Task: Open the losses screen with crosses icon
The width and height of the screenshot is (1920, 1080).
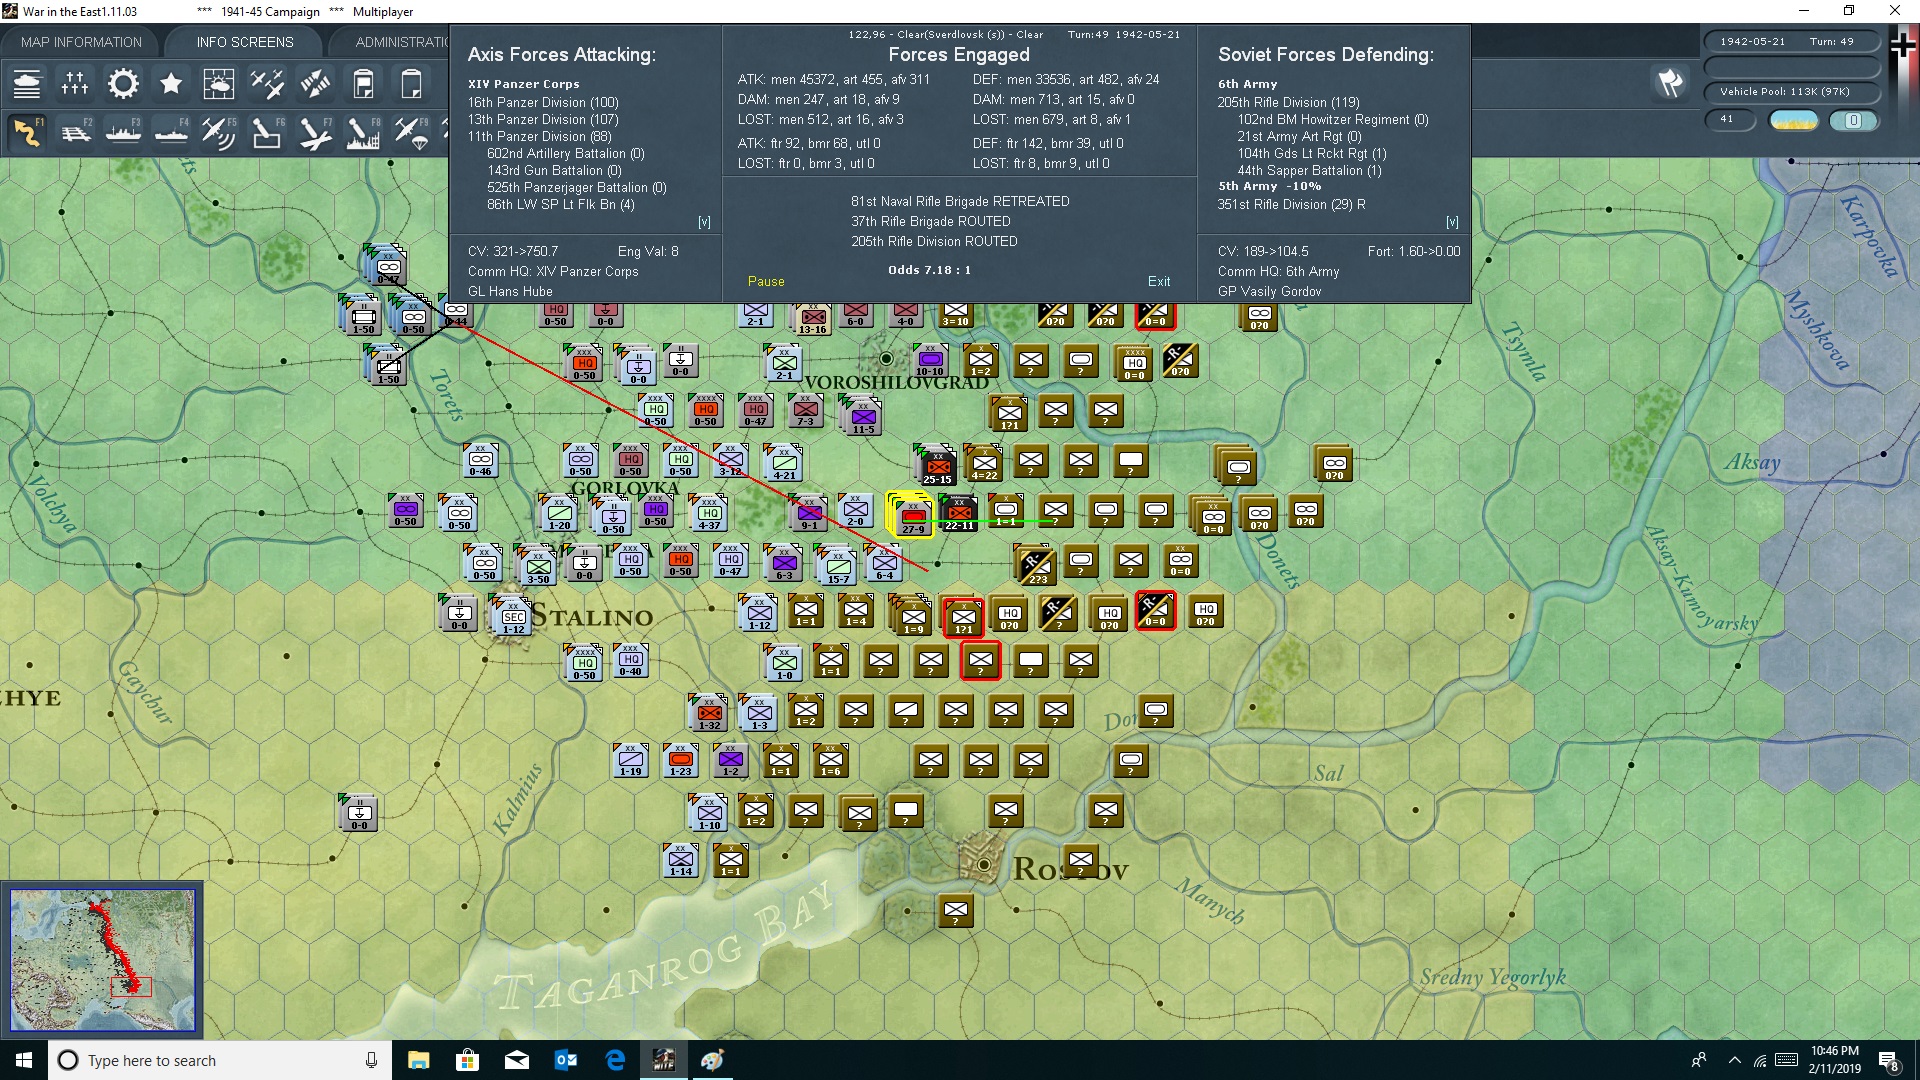Action: pos(75,84)
